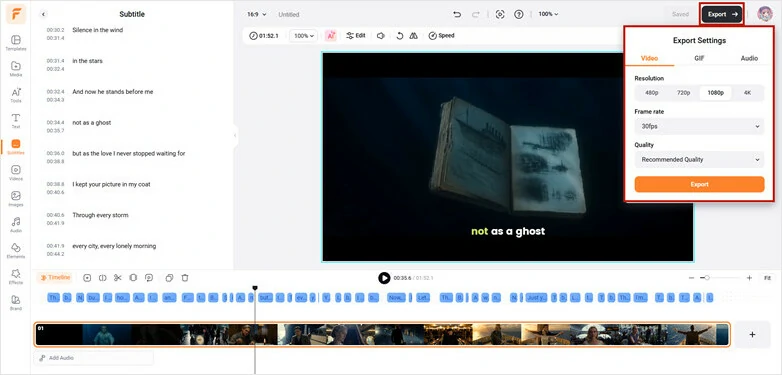This screenshot has width=782, height=375.
Task: Open the 16:9 aspect ratio dropdown
Action: click(257, 14)
